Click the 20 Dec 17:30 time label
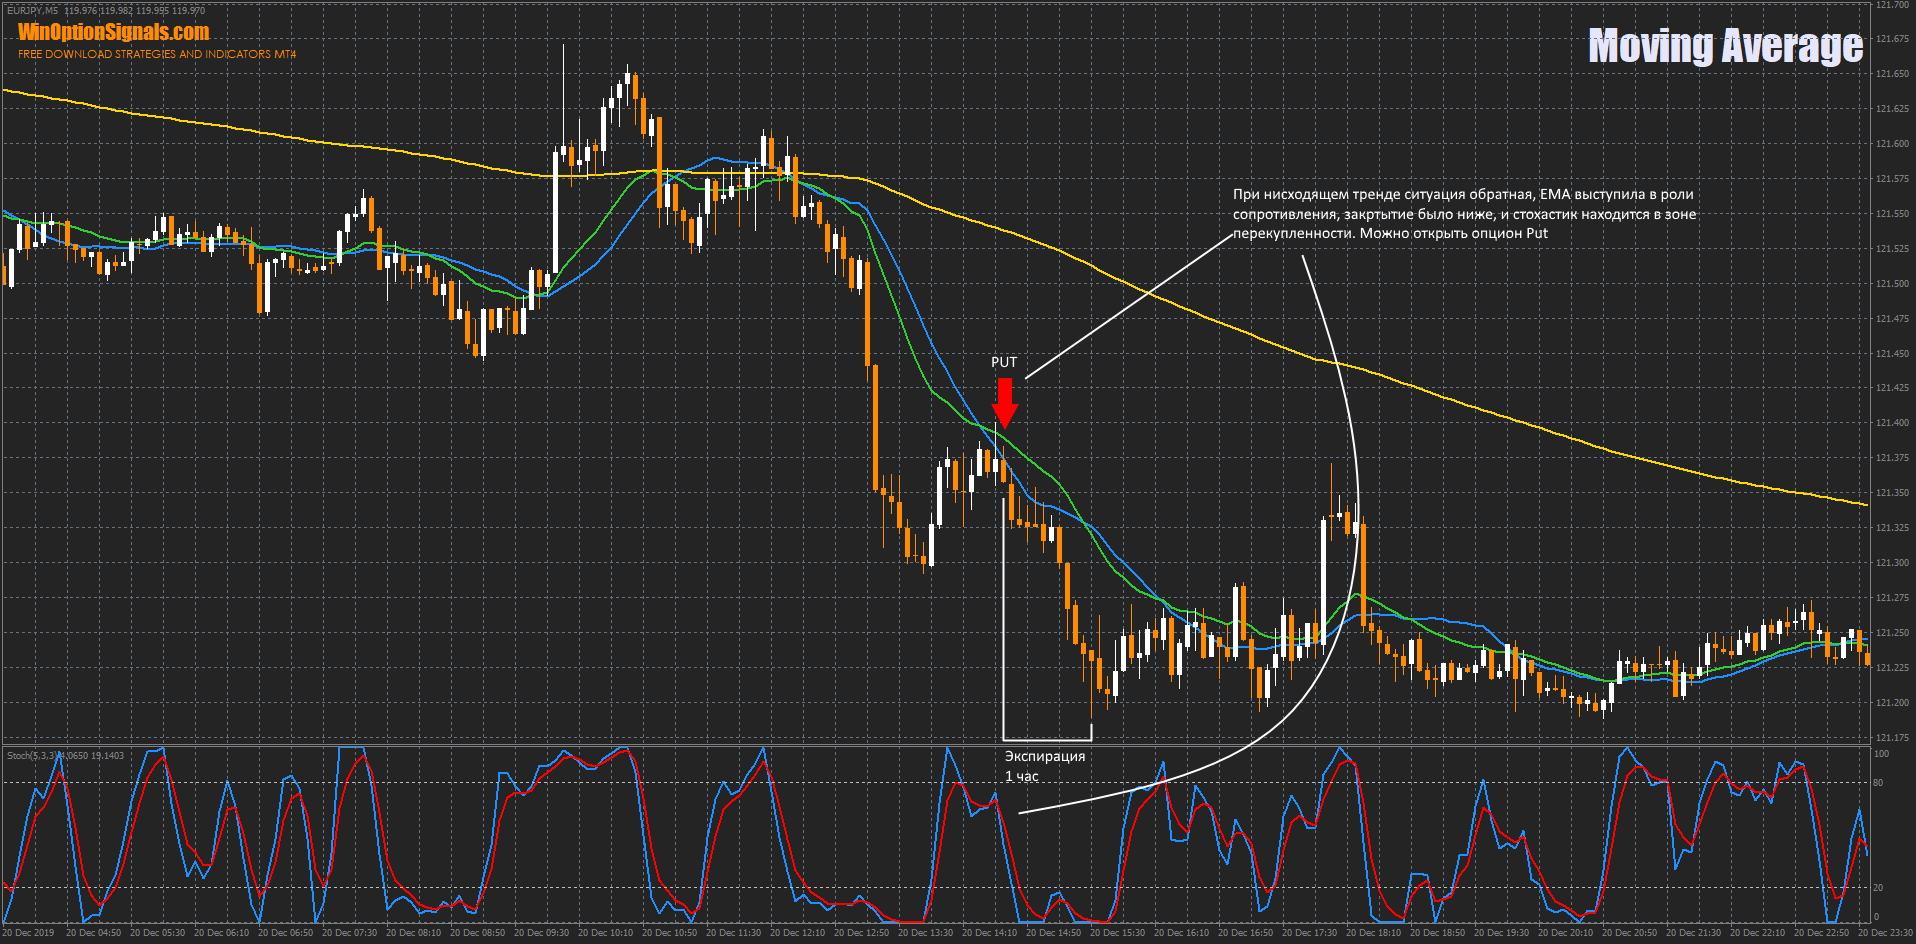The height and width of the screenshot is (944, 1916). [x=1310, y=933]
